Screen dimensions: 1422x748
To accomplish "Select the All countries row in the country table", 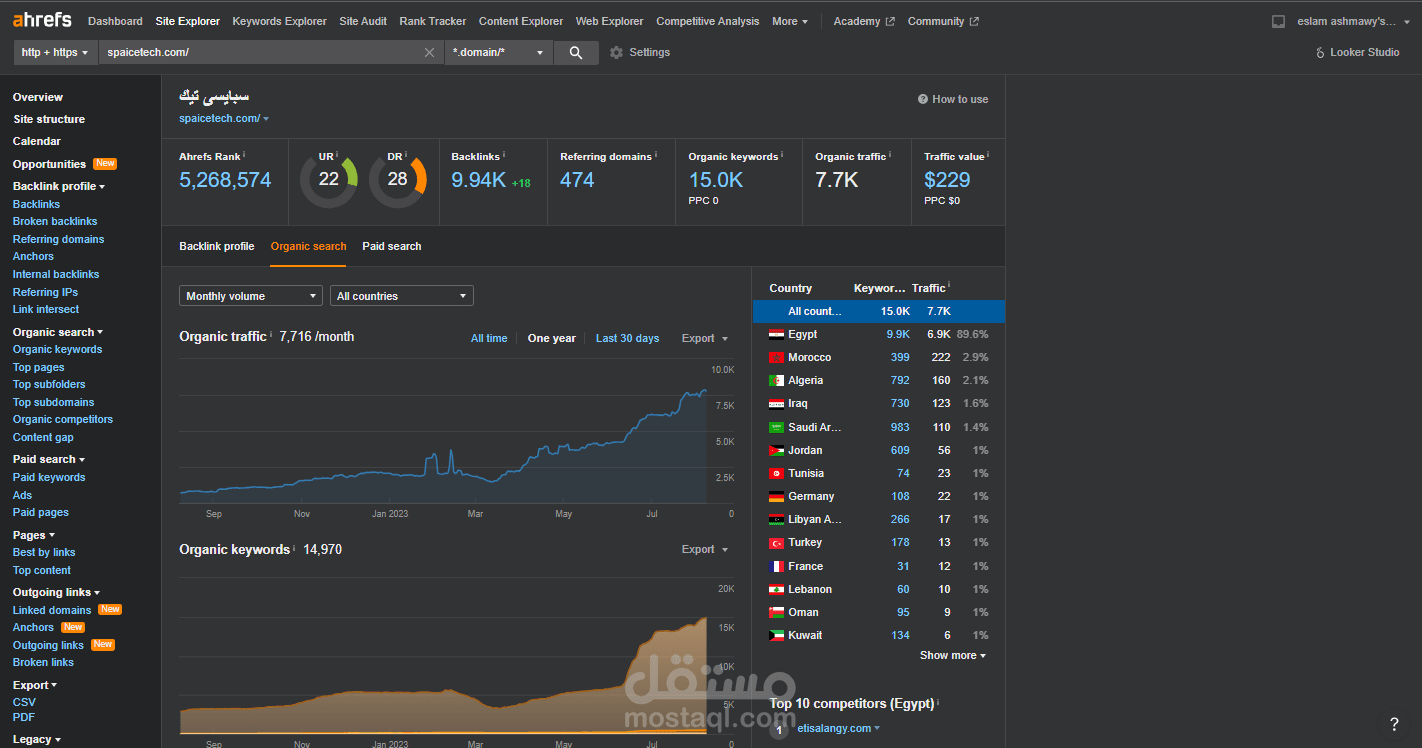I will click(879, 312).
